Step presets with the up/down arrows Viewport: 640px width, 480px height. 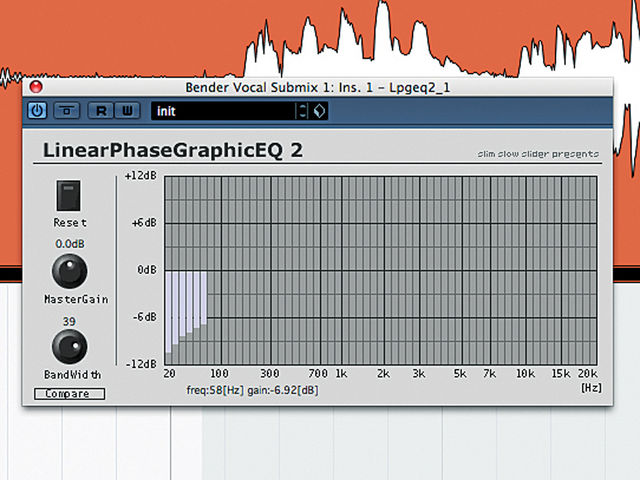(x=302, y=111)
